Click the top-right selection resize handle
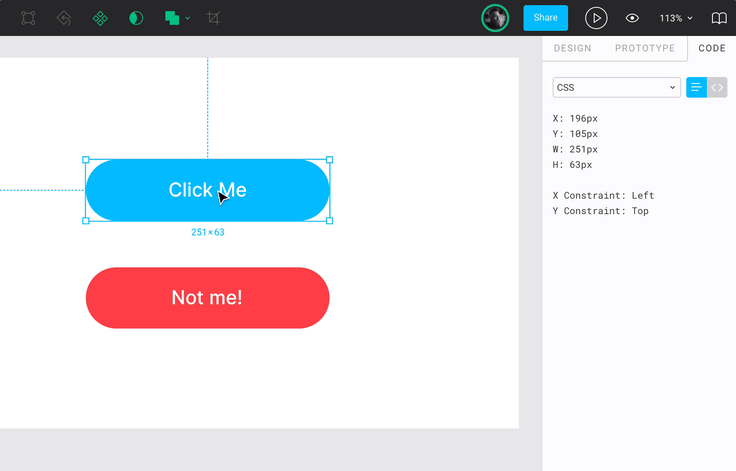This screenshot has height=471, width=736. click(x=330, y=160)
